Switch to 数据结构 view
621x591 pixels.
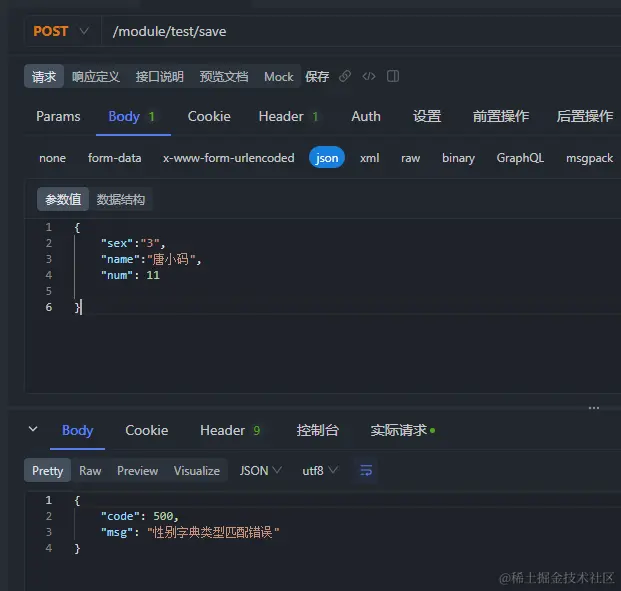pos(121,199)
